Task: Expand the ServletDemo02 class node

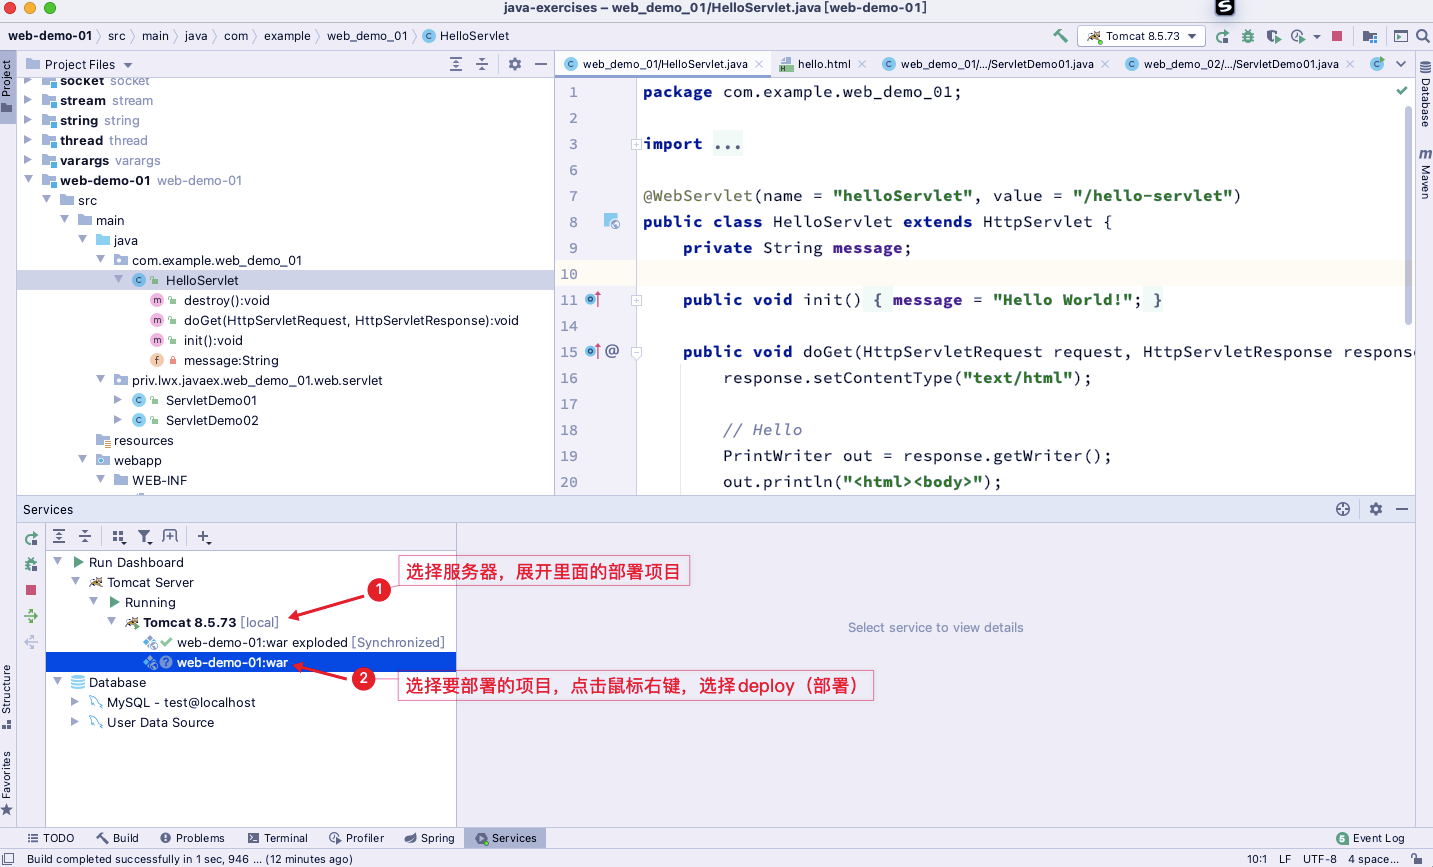Action: [x=119, y=420]
